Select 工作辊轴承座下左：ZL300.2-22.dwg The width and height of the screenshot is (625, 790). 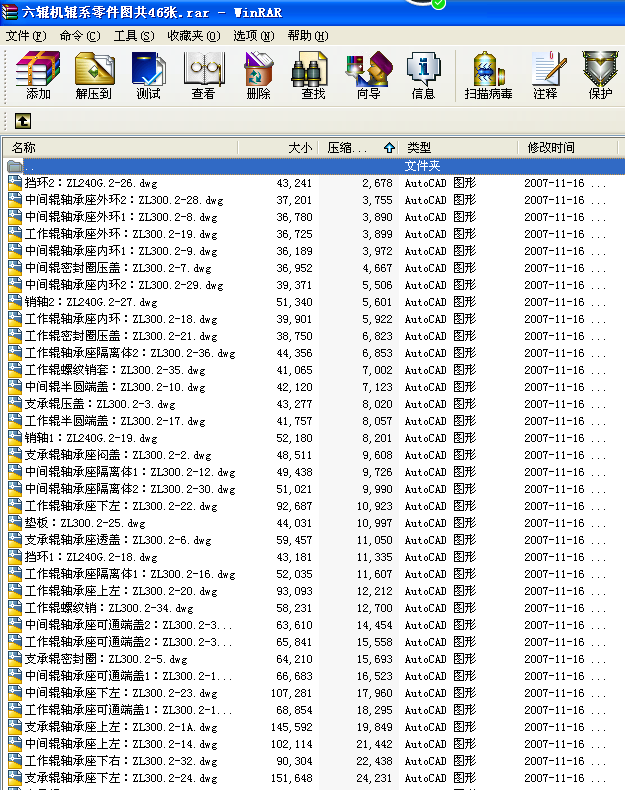click(x=121, y=506)
